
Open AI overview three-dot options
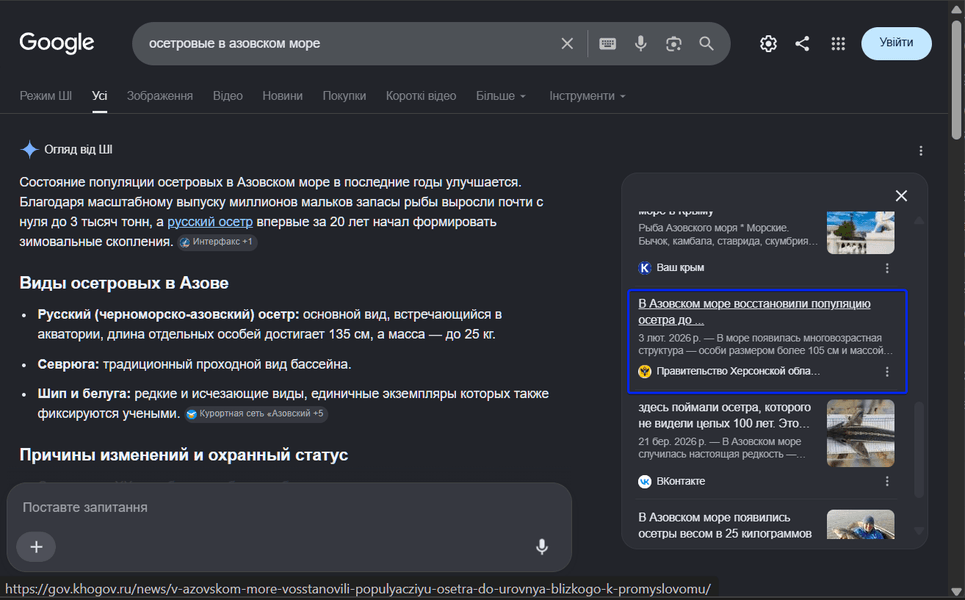click(921, 151)
